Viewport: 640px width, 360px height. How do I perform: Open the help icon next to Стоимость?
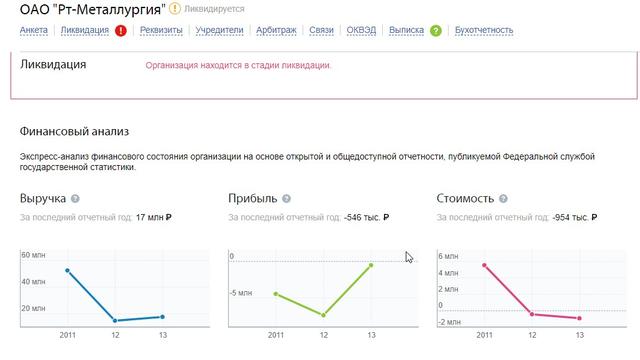pos(503,199)
